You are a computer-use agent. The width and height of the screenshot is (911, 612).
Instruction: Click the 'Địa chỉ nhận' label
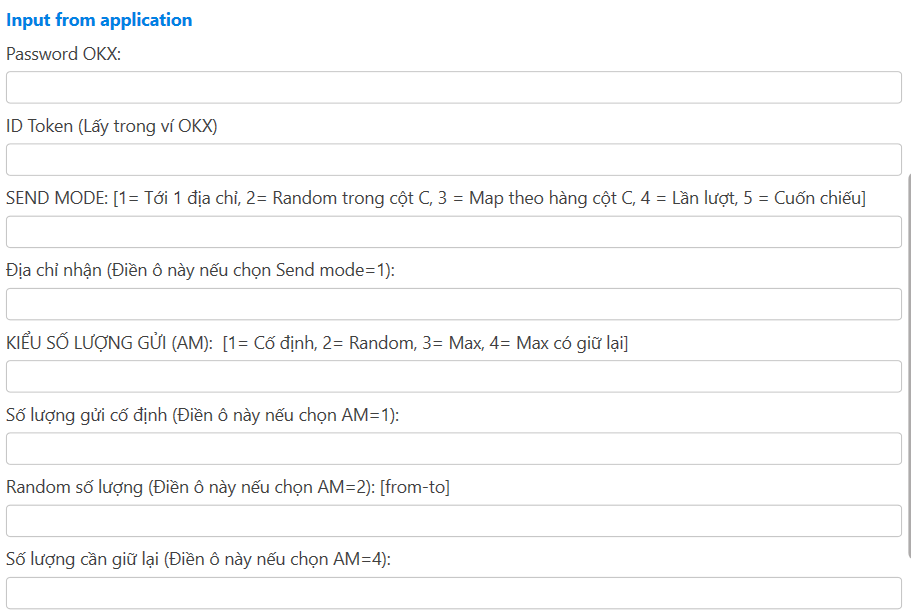(x=54, y=270)
